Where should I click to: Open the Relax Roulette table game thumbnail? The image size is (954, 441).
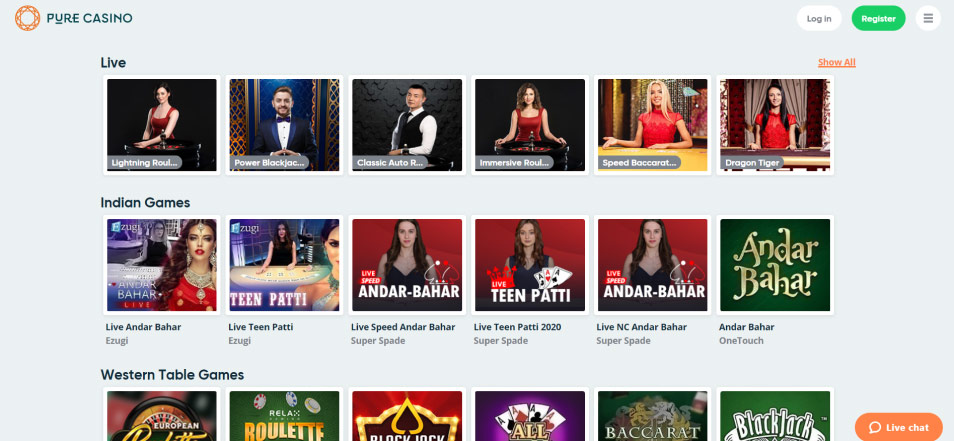pos(284,416)
